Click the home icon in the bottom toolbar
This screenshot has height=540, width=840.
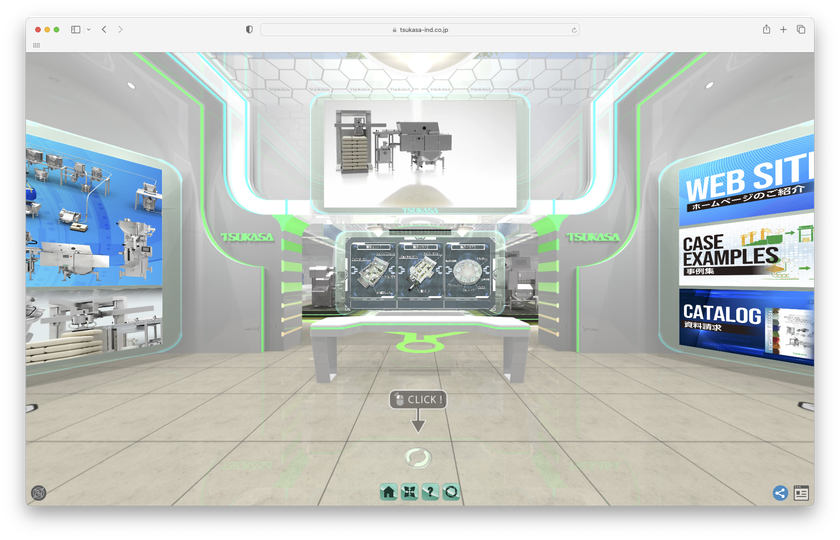point(388,492)
